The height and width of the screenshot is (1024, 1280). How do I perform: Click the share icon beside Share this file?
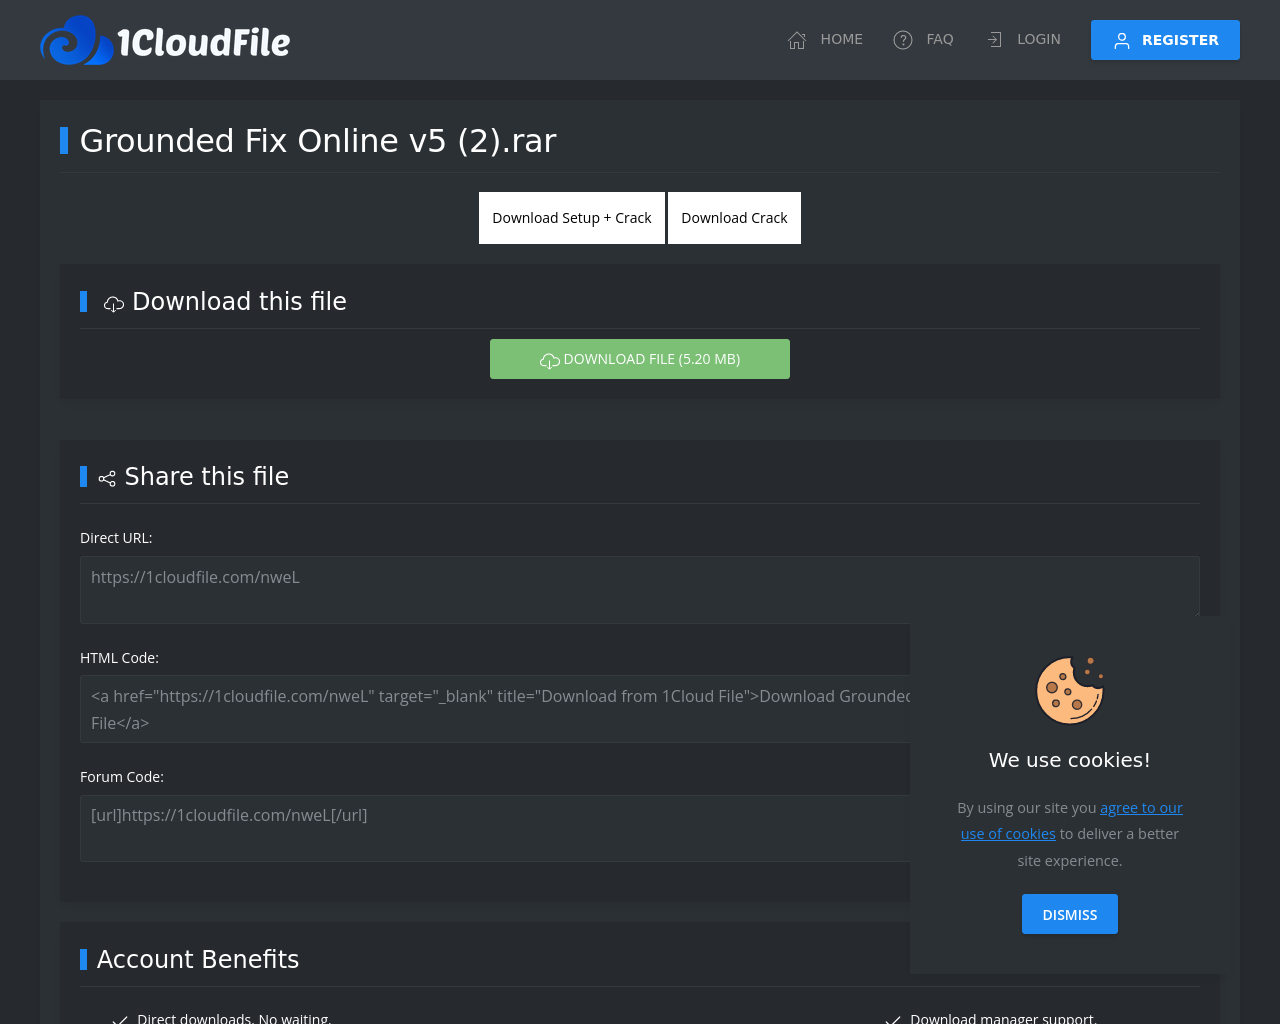[x=107, y=478]
